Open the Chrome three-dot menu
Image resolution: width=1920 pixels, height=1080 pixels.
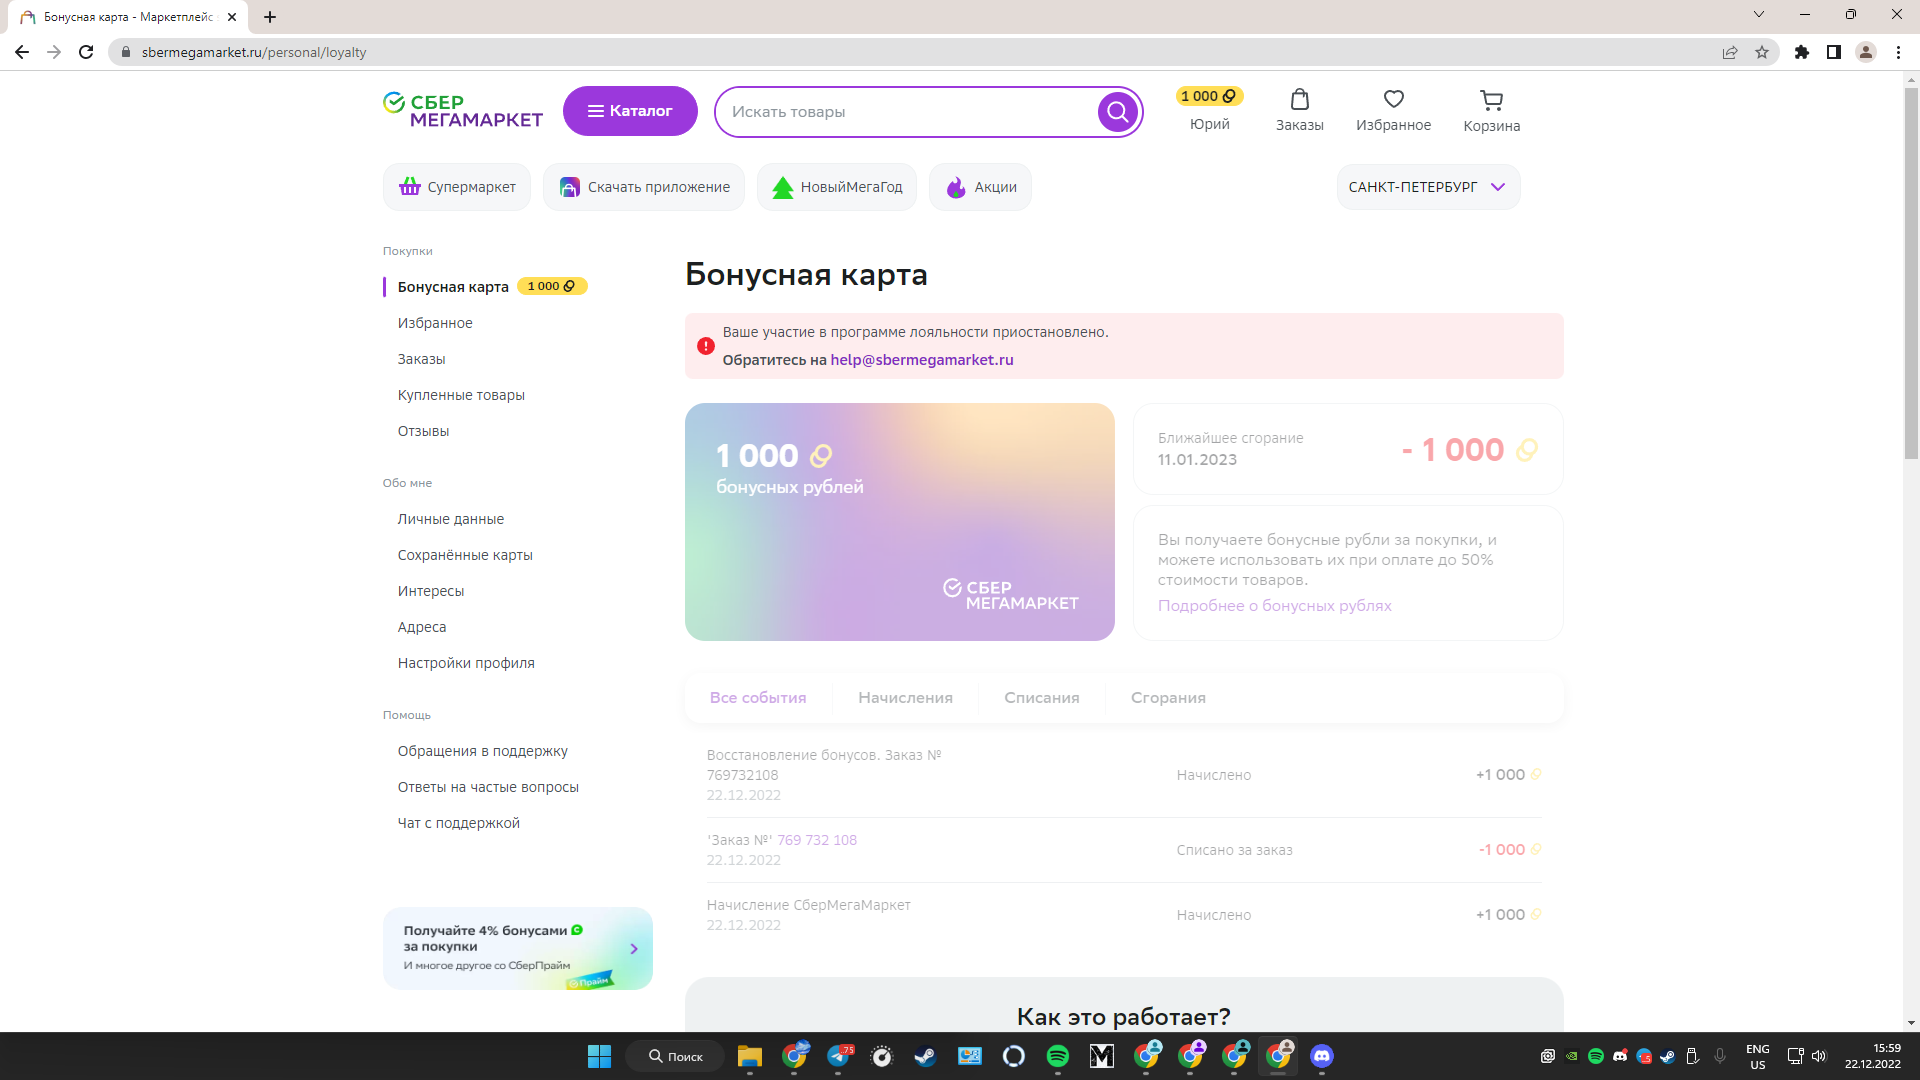[x=1898, y=52]
